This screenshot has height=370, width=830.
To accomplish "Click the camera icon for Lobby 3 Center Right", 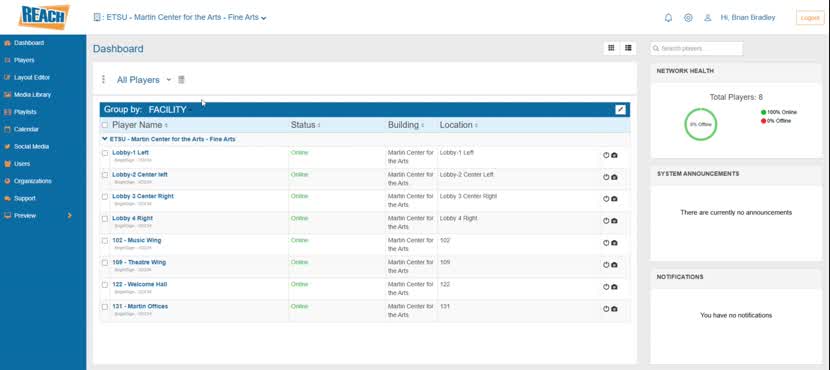I will tap(614, 199).
